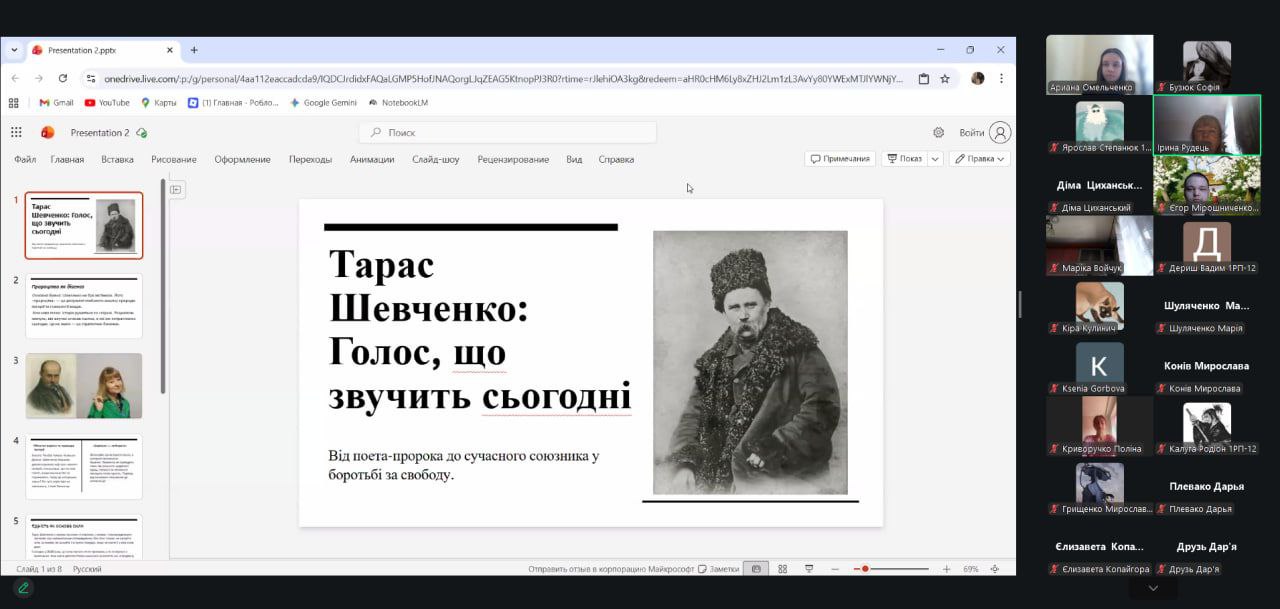The height and width of the screenshot is (609, 1280).
Task: Open the Анимации ribbon tab
Action: [372, 159]
